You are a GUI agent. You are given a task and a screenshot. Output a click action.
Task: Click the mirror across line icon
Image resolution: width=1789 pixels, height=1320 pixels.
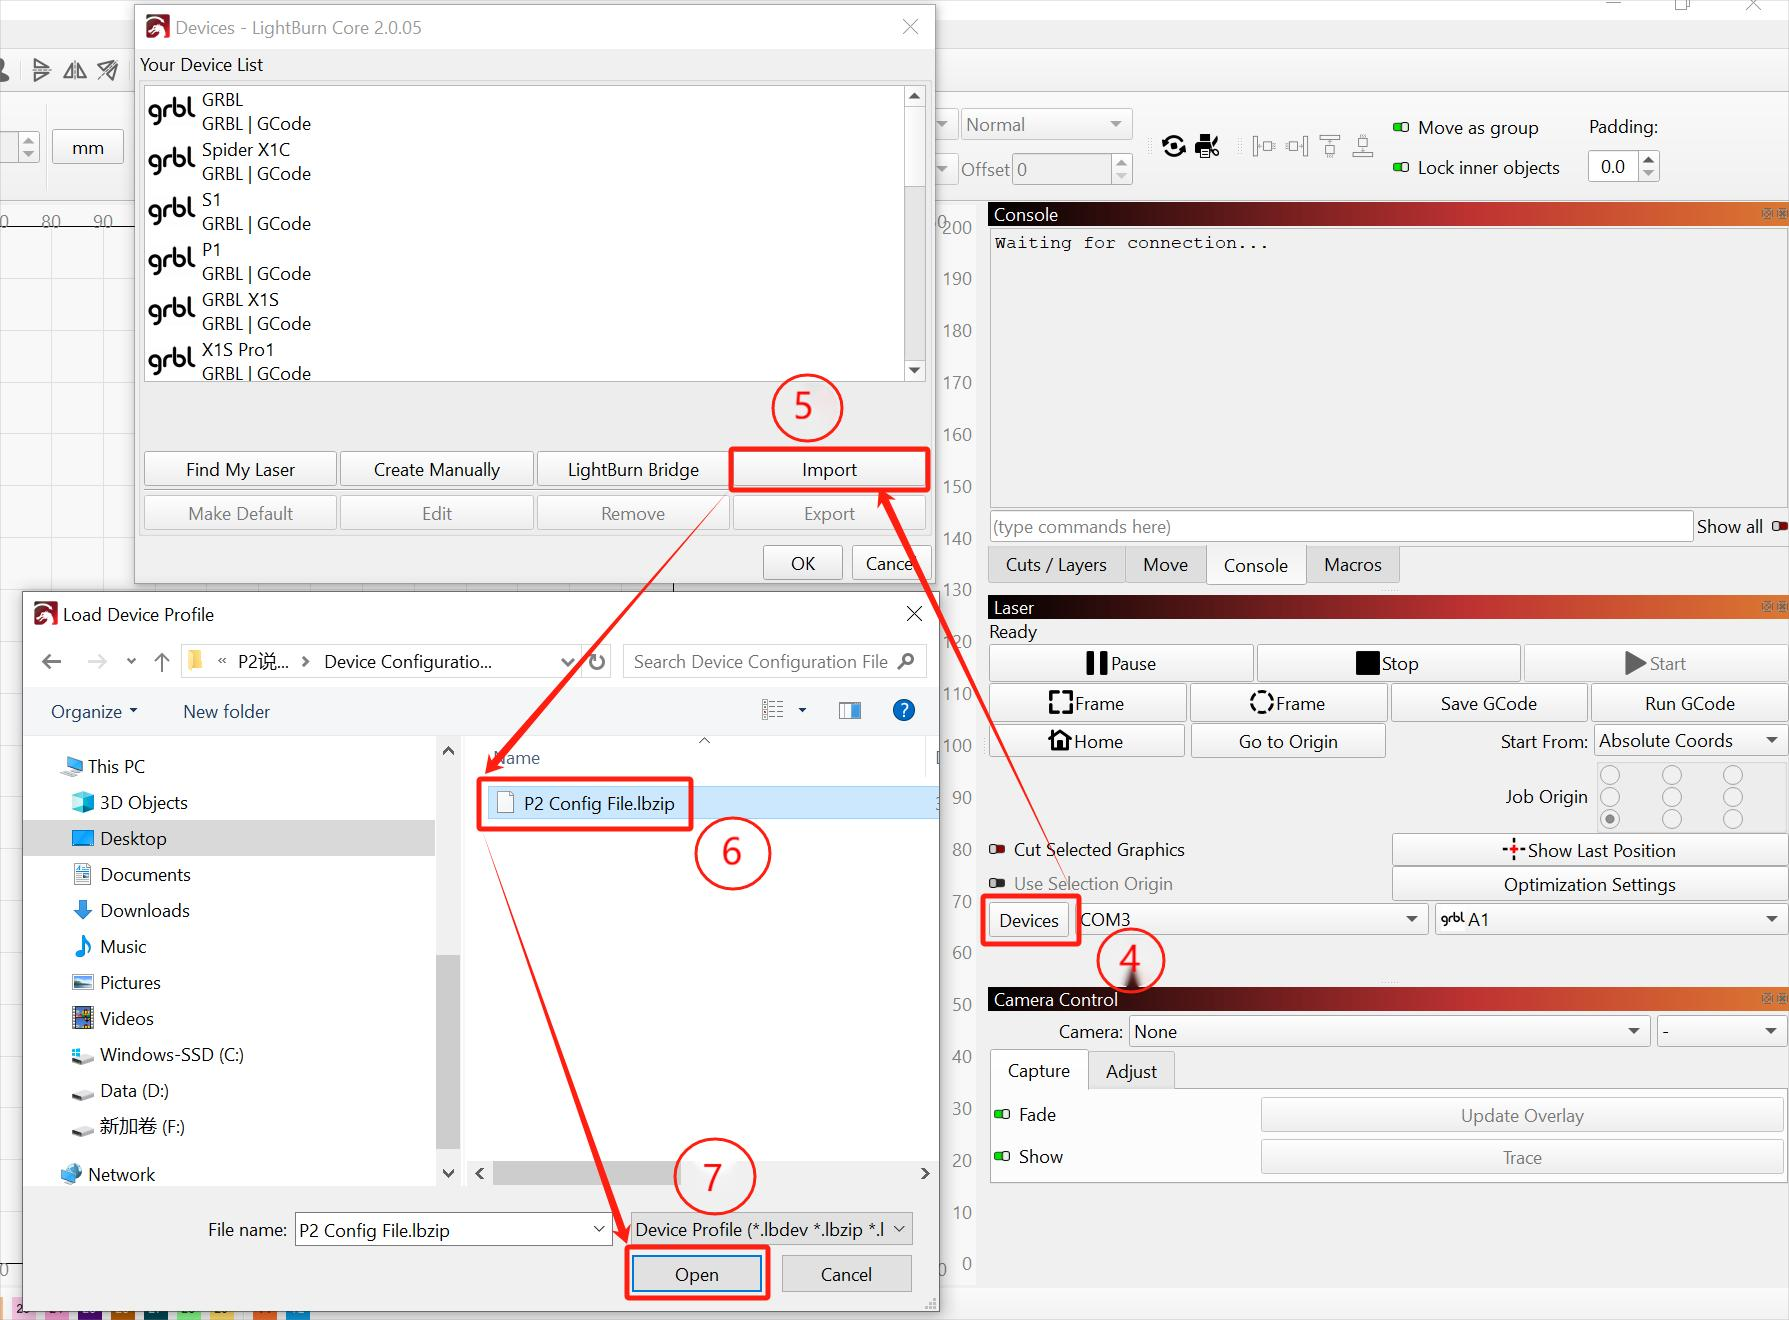point(108,70)
